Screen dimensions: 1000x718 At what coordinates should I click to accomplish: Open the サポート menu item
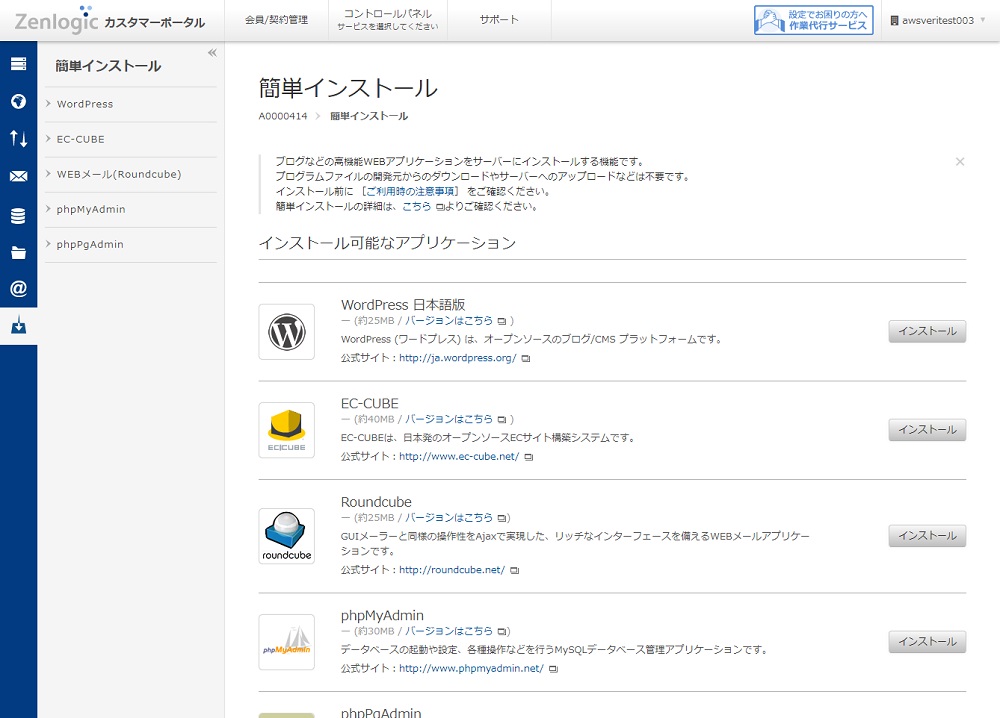point(499,20)
